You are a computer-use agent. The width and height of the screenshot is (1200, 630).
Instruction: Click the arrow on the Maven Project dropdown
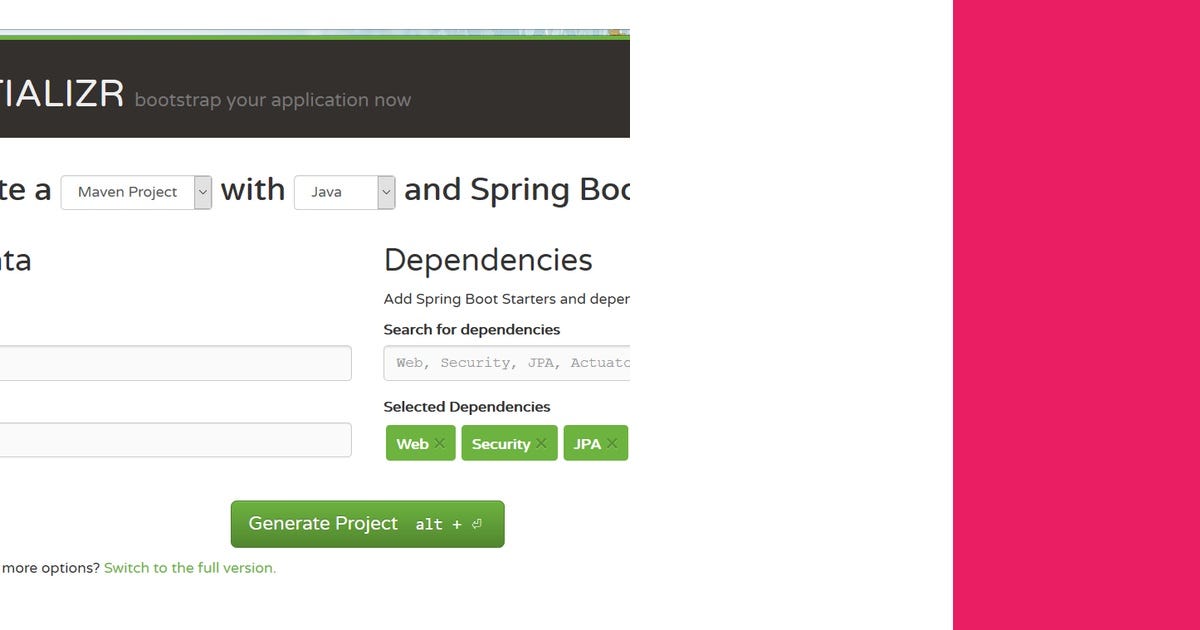203,192
